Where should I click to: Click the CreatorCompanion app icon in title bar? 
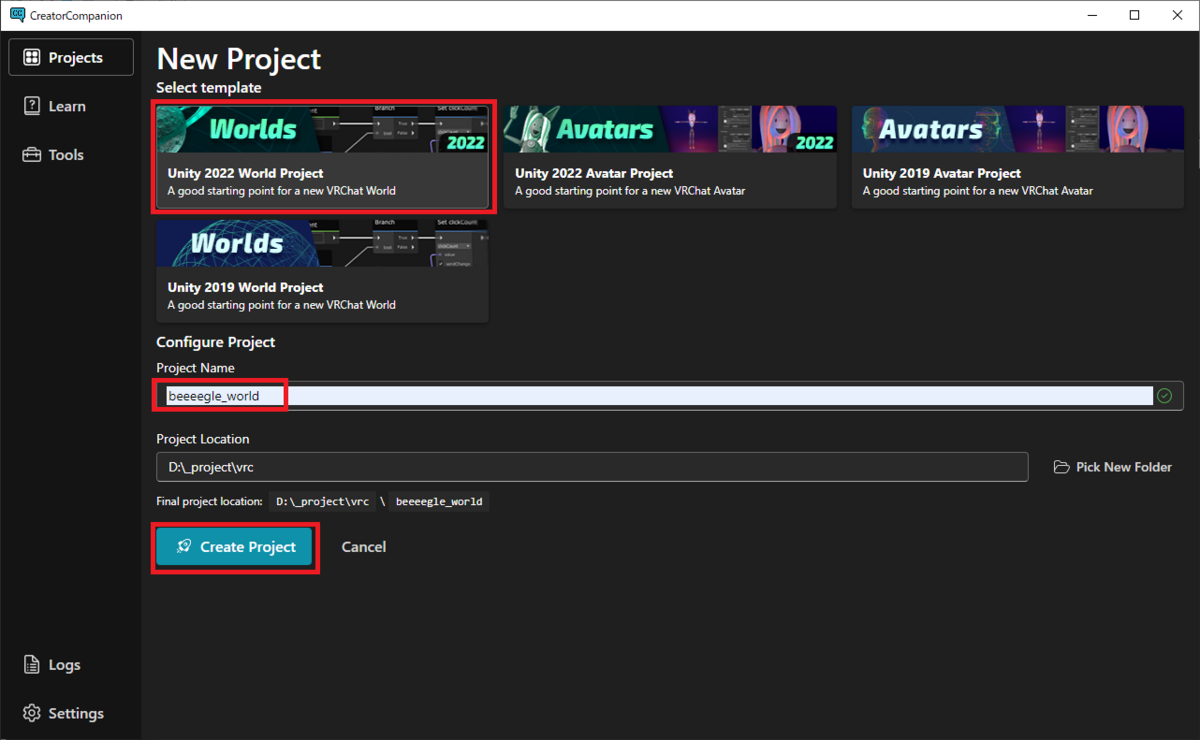17,15
